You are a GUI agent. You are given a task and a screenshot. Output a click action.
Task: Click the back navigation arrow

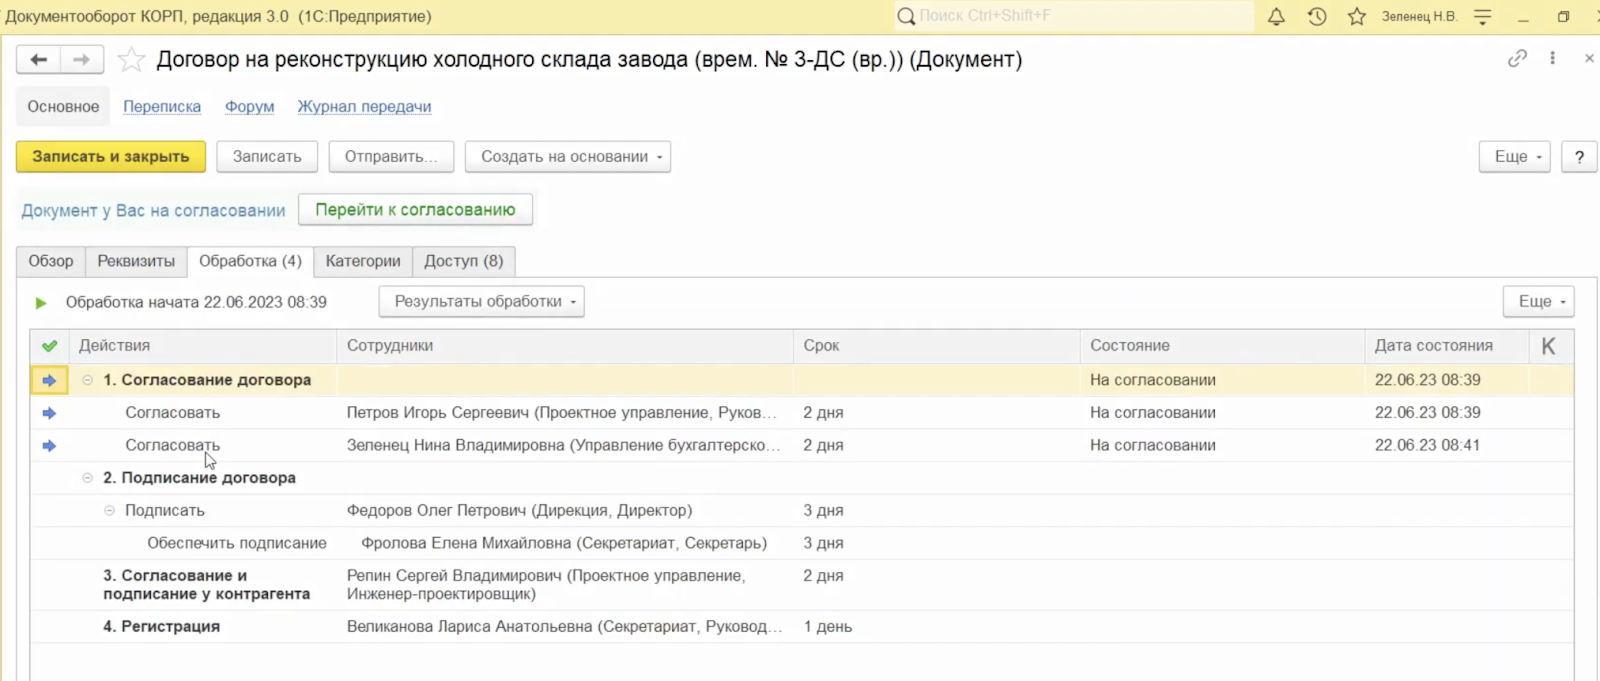[x=38, y=60]
